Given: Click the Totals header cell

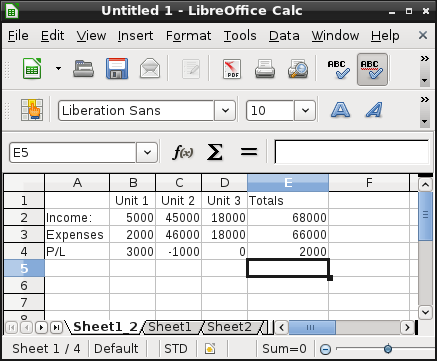Looking at the screenshot, I should tap(288, 200).
